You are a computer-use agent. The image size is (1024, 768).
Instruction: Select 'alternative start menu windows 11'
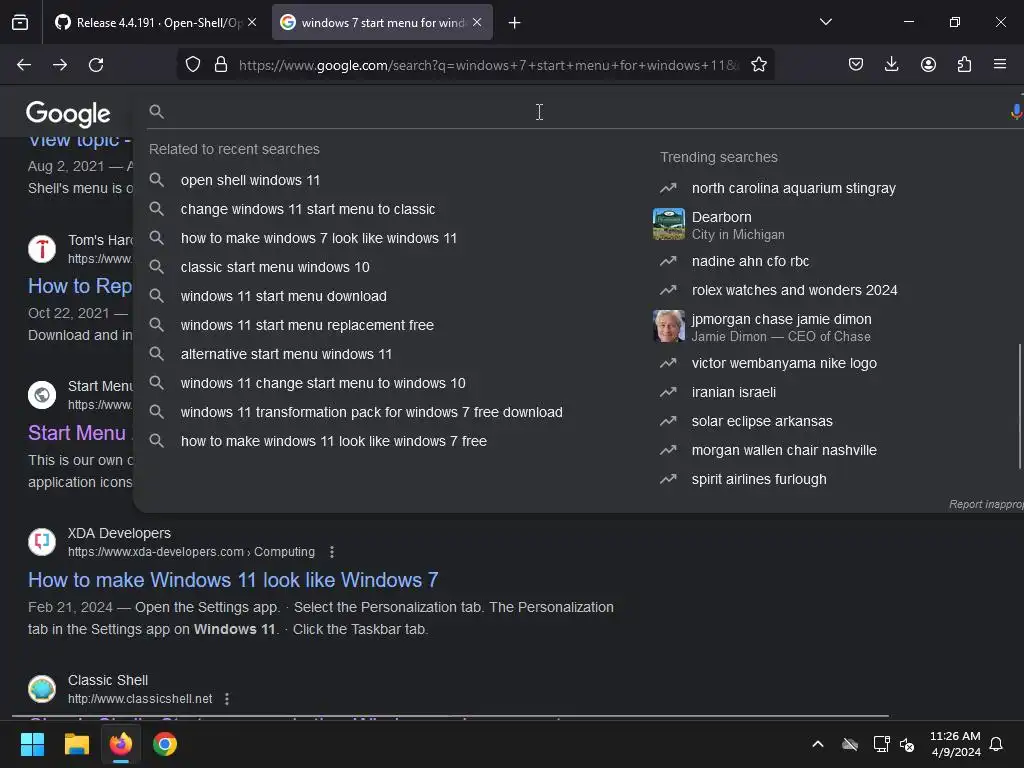[286, 354]
